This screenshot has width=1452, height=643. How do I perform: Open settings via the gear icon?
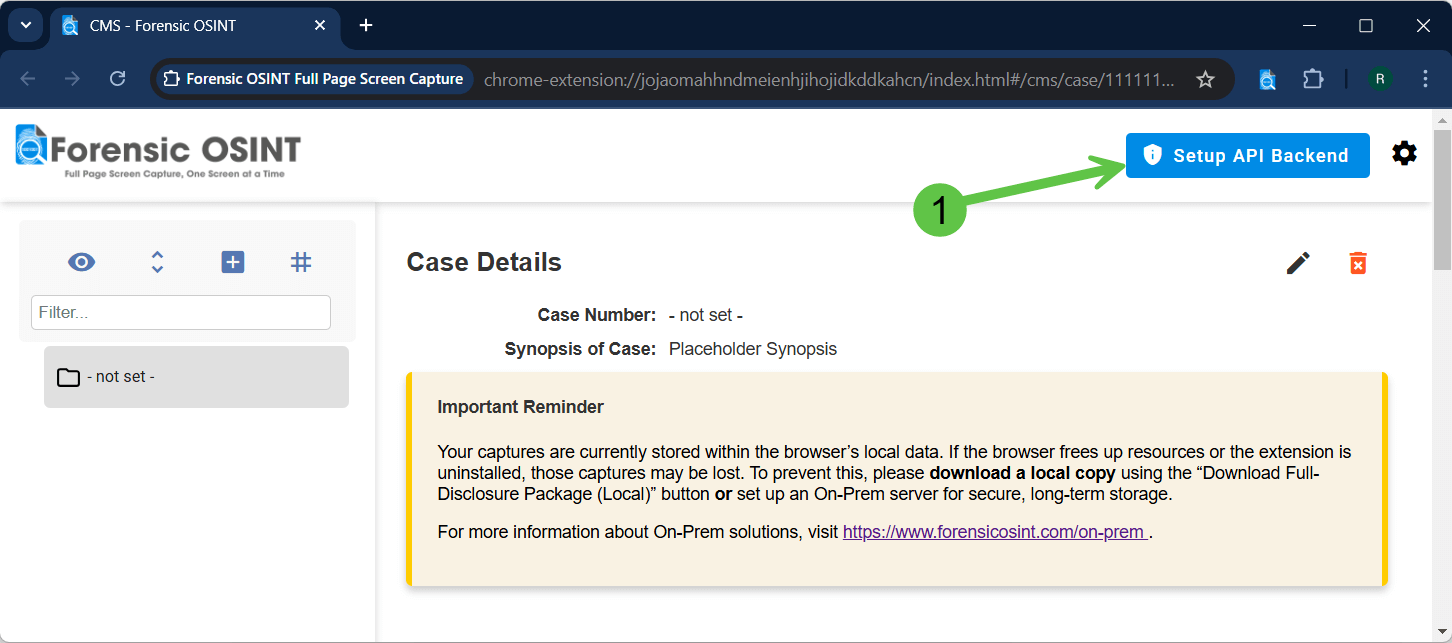click(x=1404, y=154)
